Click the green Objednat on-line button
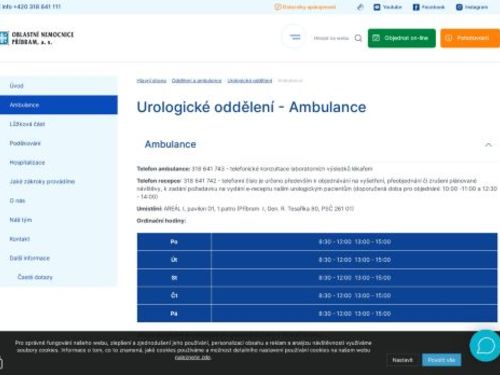Image resolution: width=500 pixels, height=375 pixels. click(x=402, y=38)
